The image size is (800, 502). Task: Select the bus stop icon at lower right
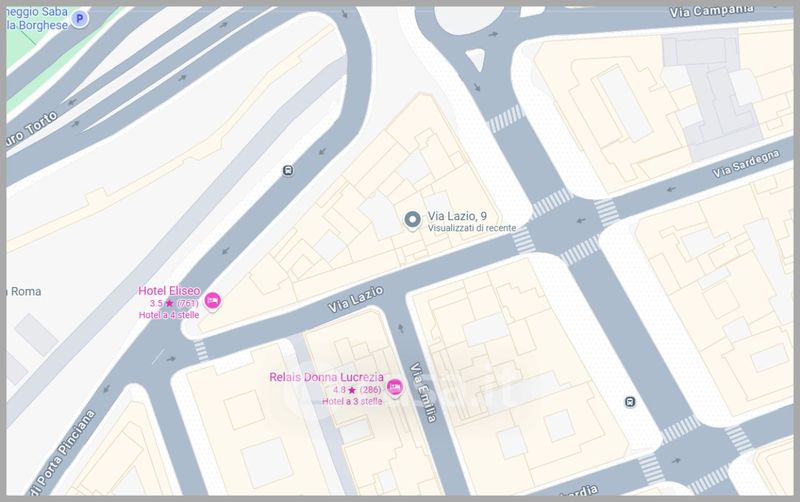629,402
